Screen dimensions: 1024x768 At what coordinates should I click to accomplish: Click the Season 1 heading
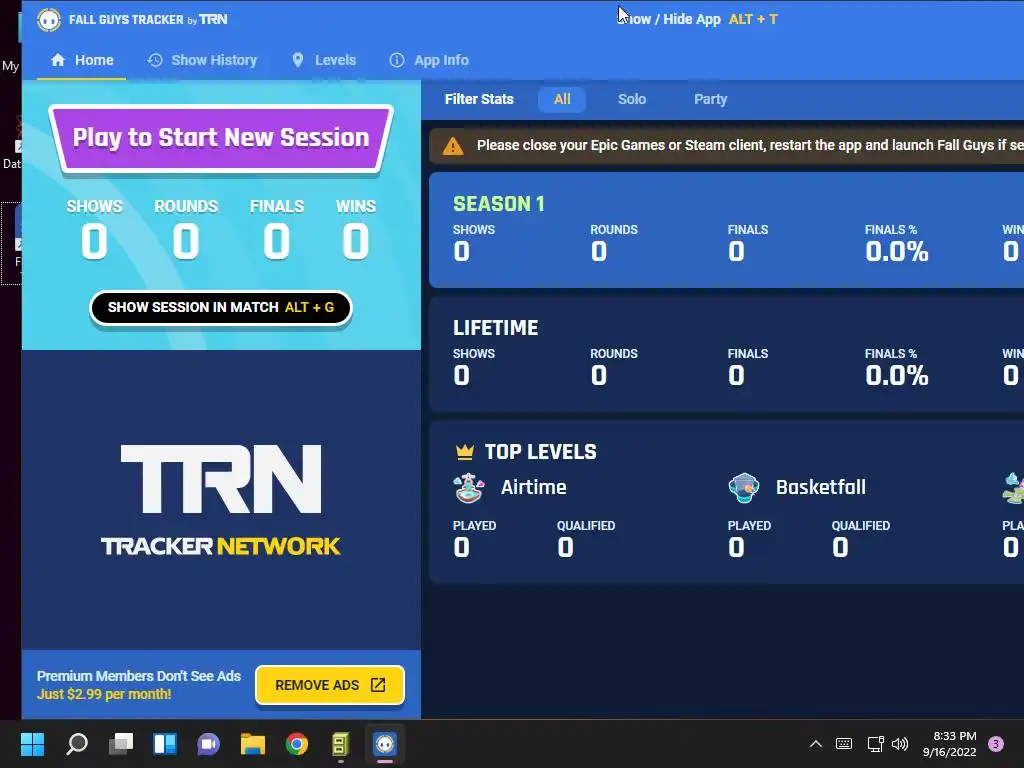(x=499, y=204)
